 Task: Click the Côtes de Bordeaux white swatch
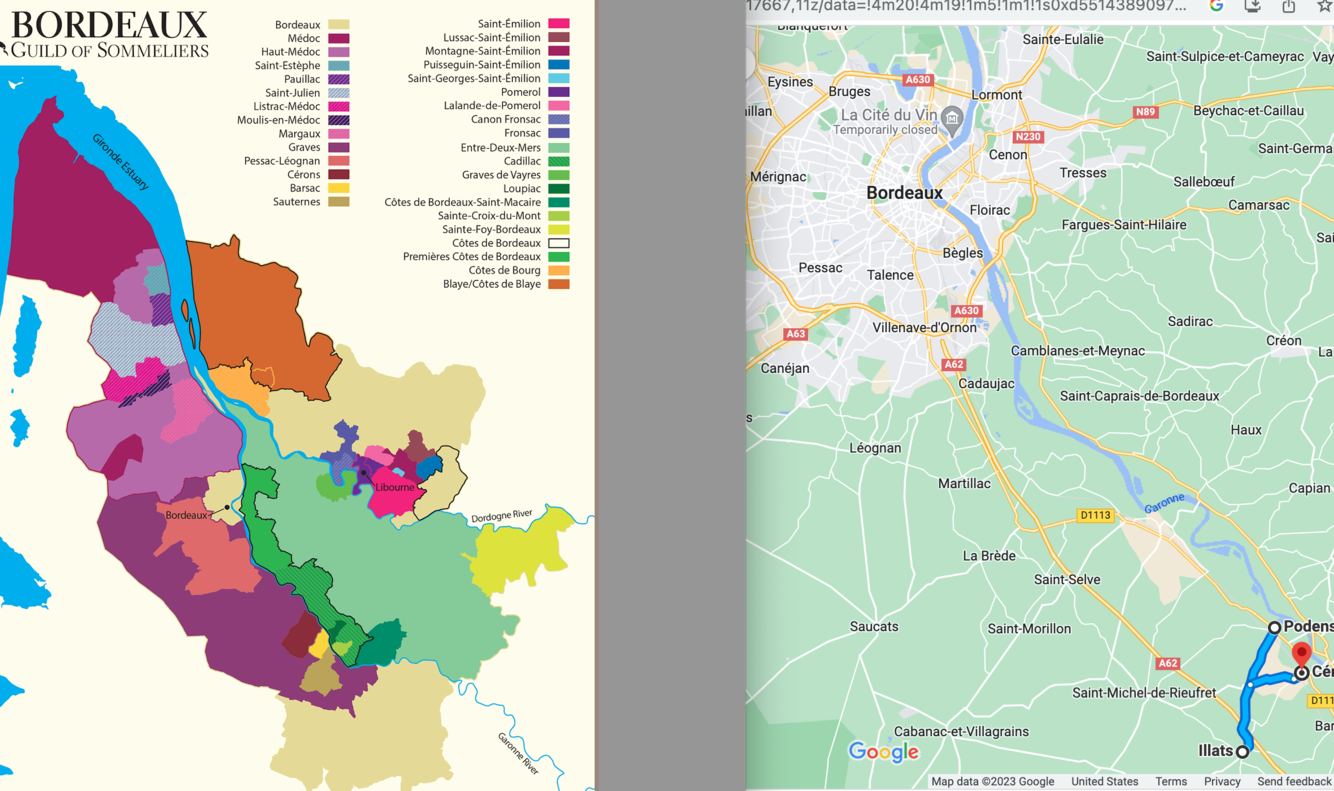(x=559, y=243)
